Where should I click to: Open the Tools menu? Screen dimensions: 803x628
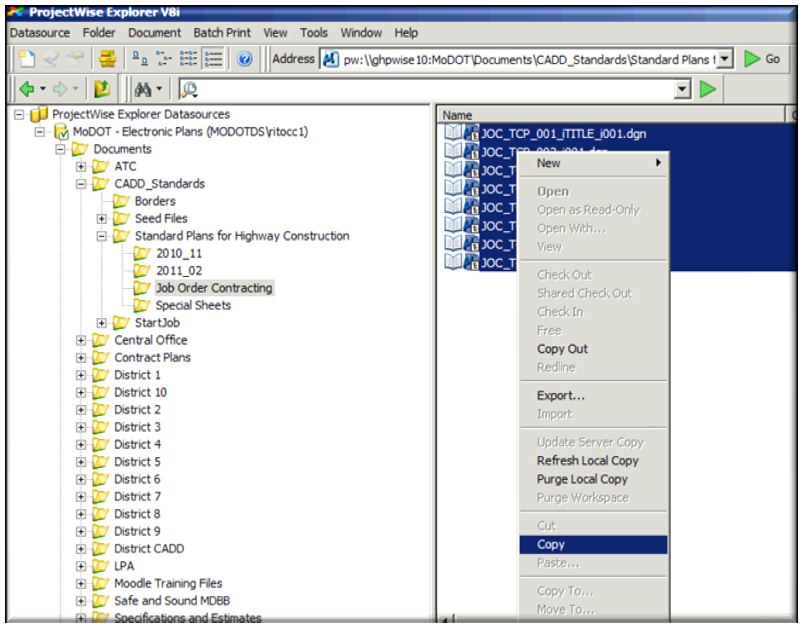(313, 33)
